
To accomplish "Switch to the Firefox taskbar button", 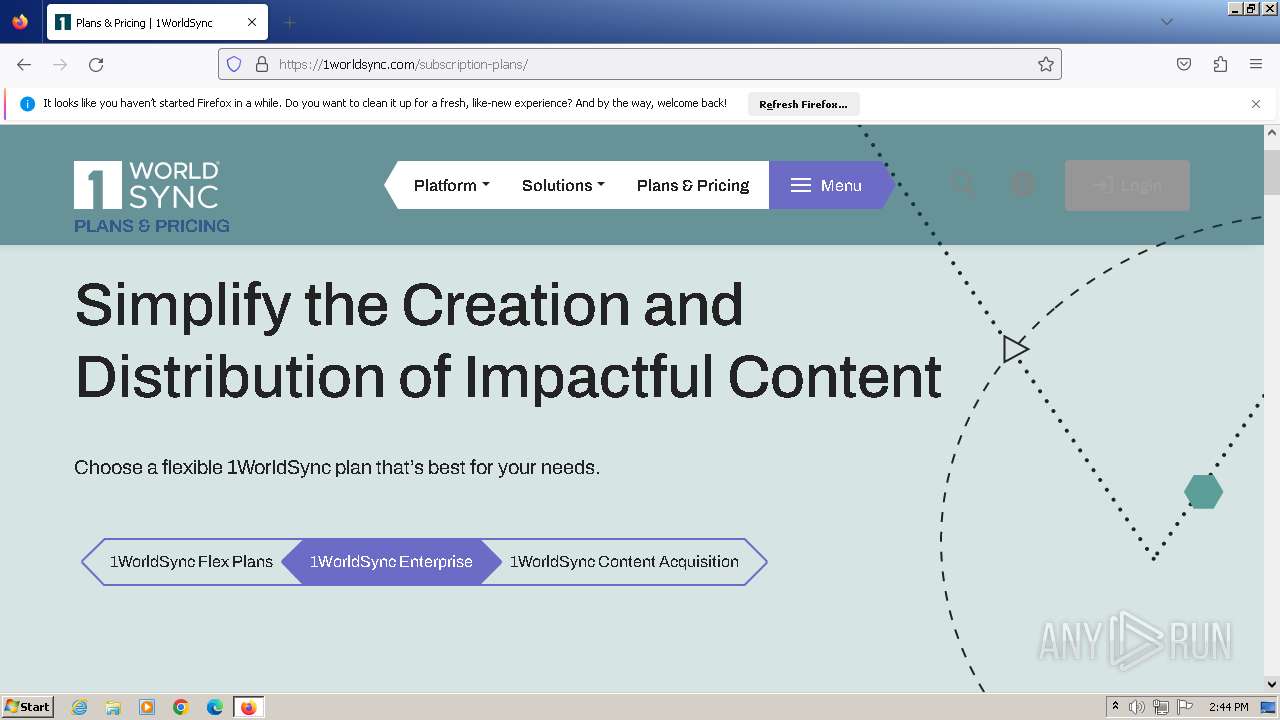I will (x=248, y=707).
